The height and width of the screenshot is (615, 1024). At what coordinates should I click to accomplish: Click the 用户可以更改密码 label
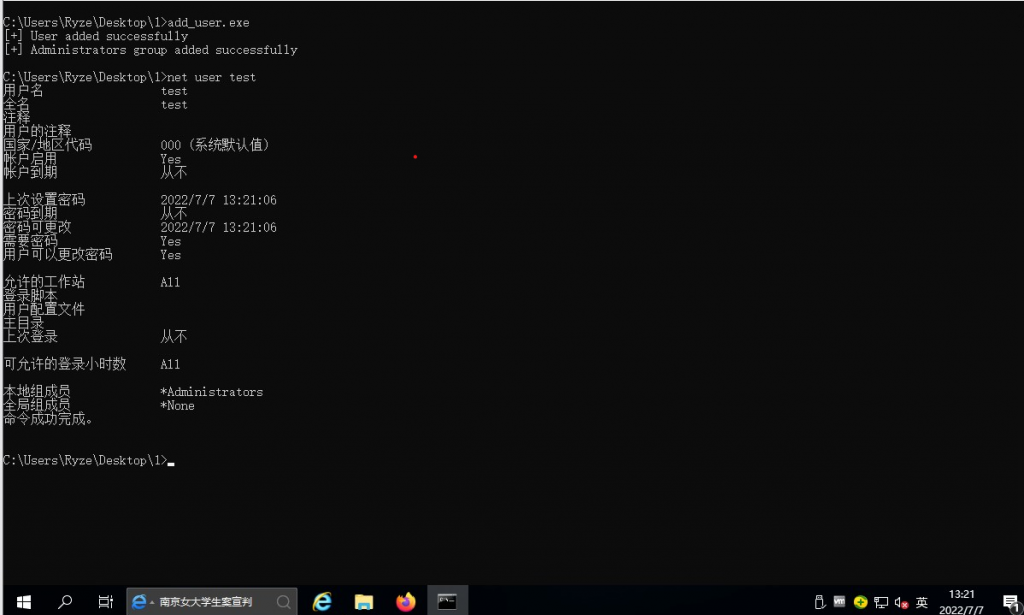57,255
